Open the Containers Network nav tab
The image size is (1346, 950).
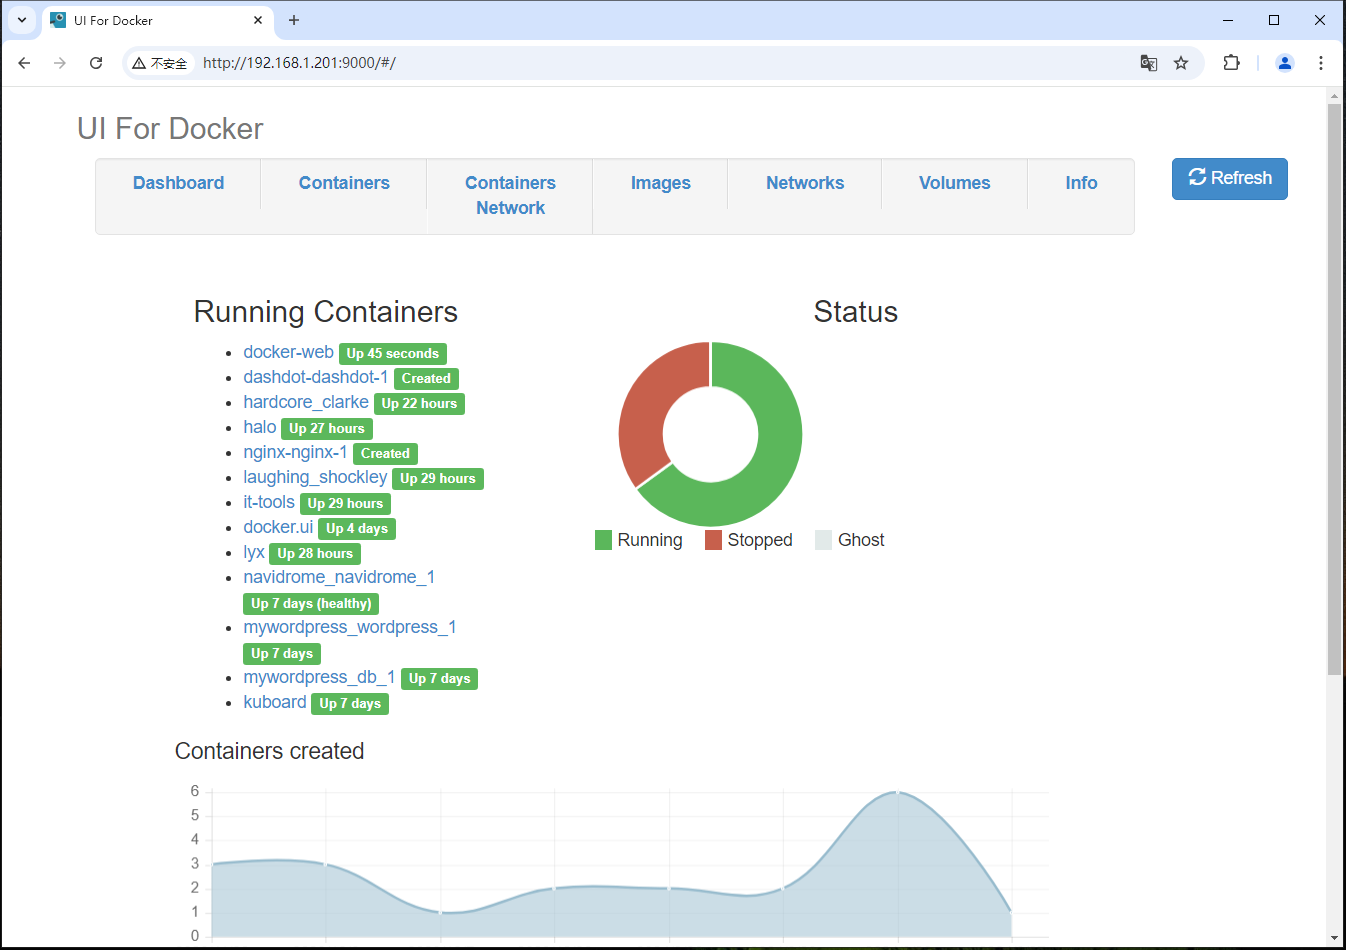510,196
